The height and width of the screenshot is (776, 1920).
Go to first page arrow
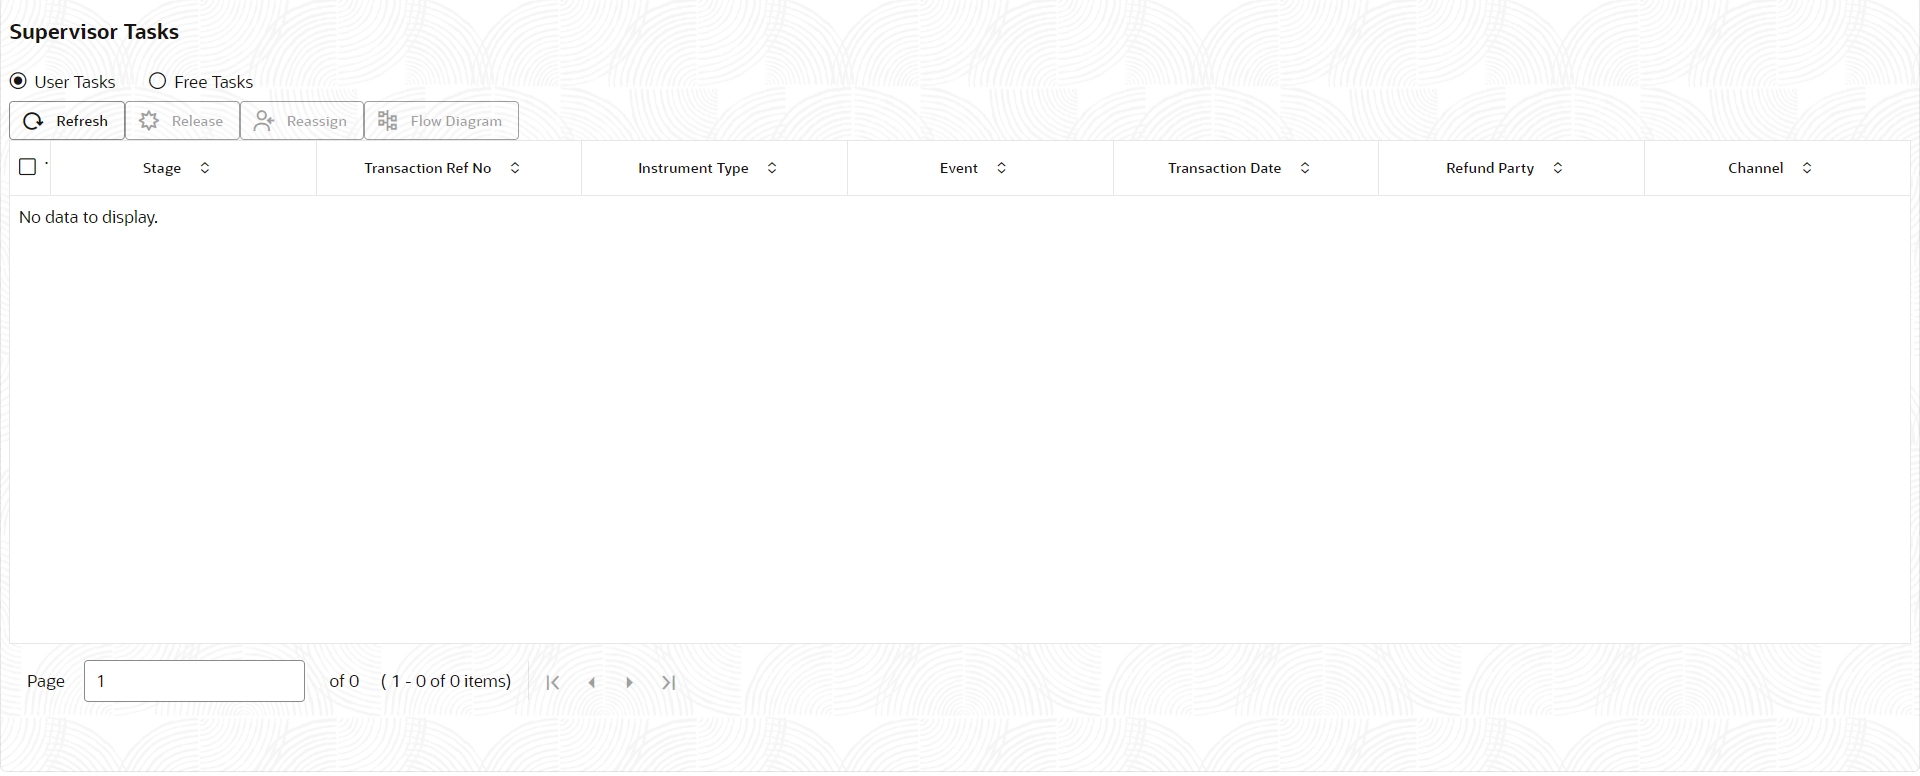[553, 682]
